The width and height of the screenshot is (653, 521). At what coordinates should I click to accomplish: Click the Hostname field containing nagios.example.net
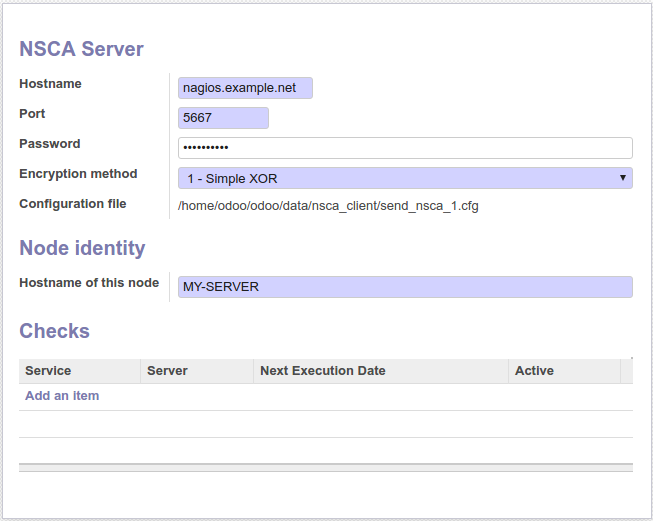[x=245, y=88]
